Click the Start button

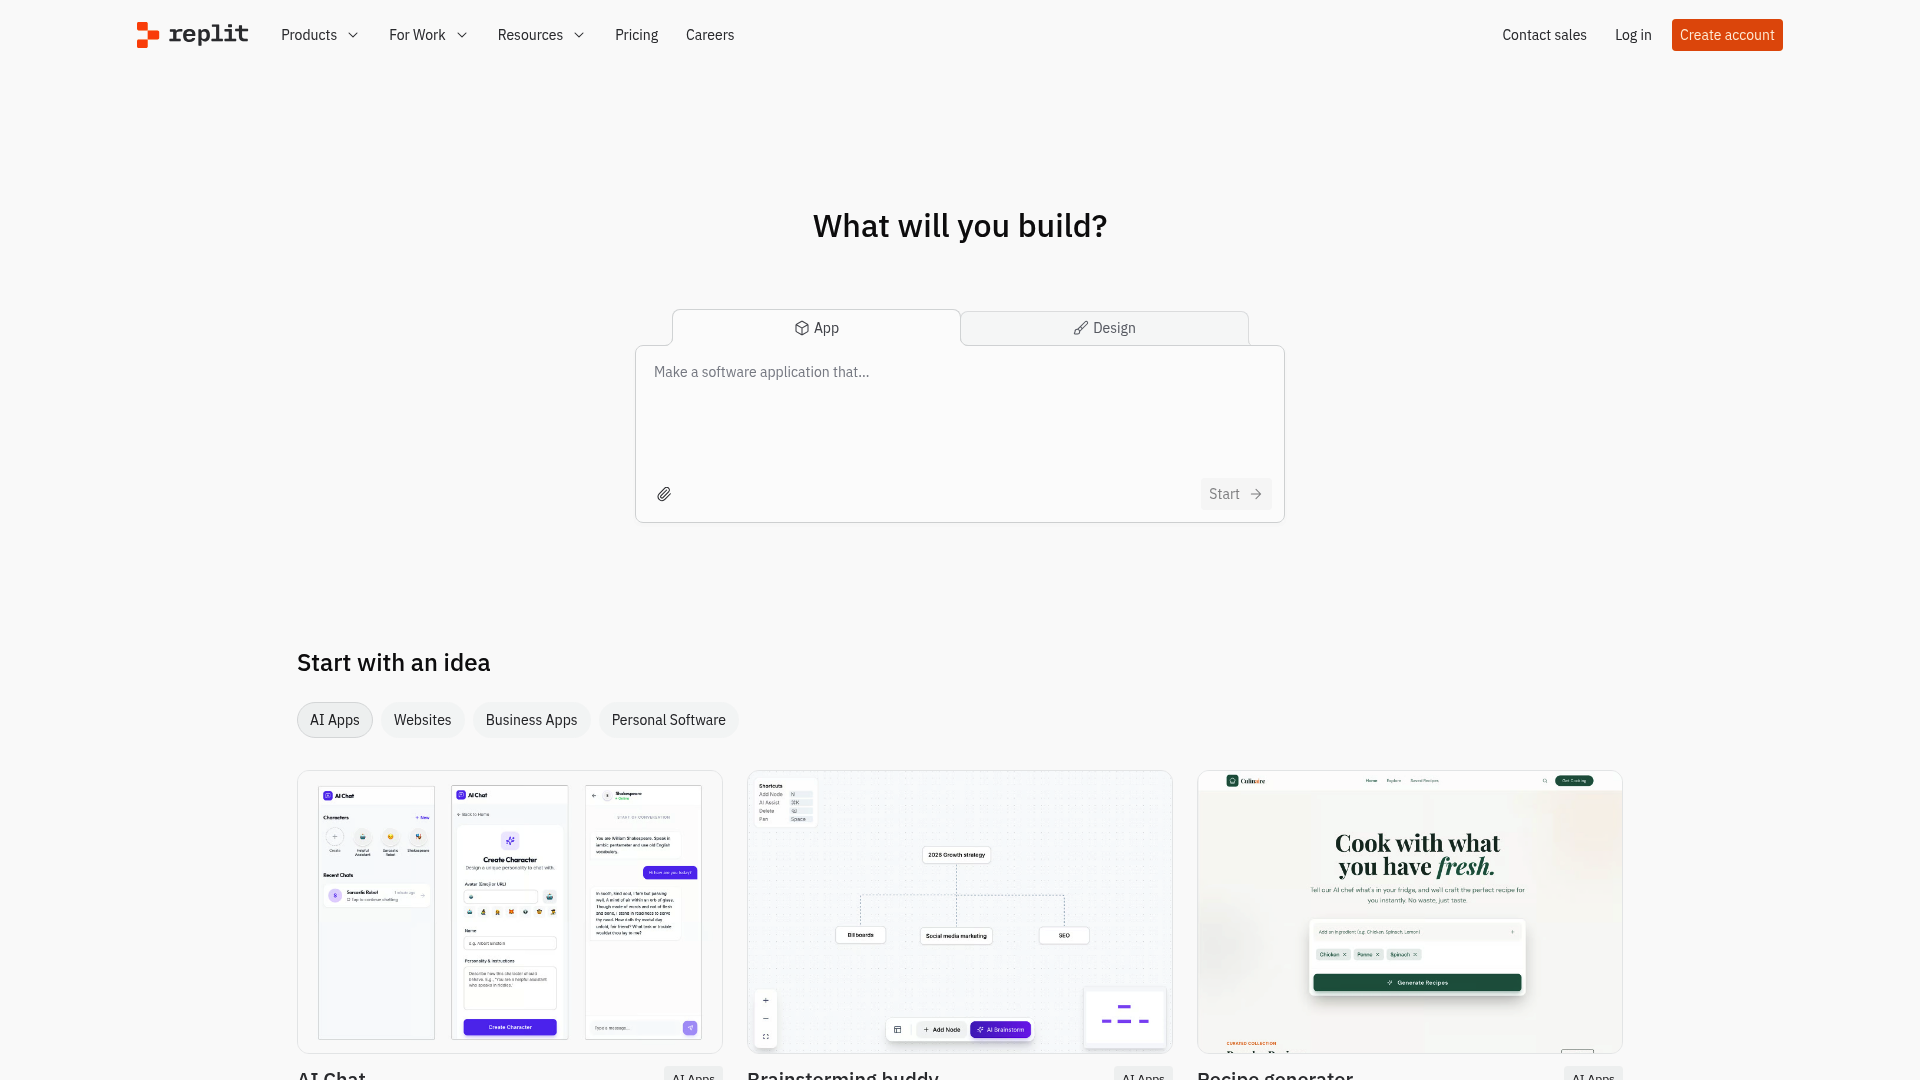coord(1236,494)
